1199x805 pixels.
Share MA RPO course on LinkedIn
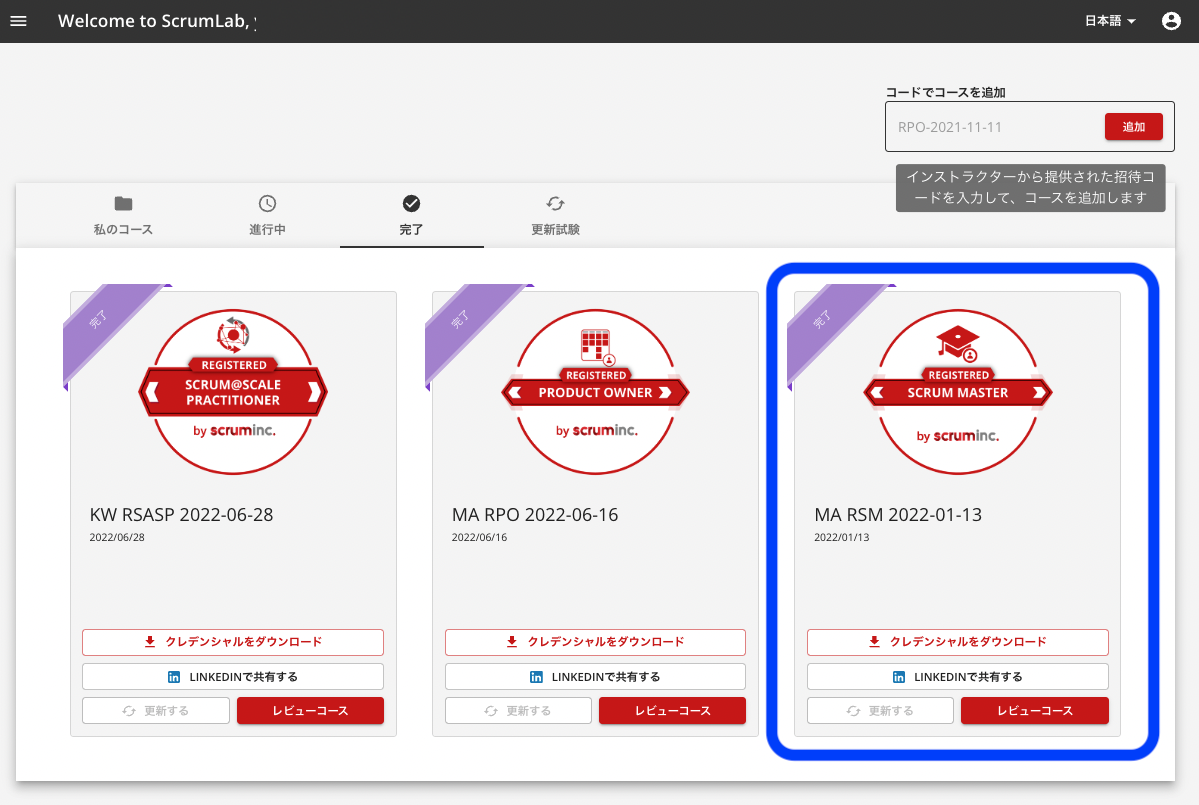(x=596, y=677)
